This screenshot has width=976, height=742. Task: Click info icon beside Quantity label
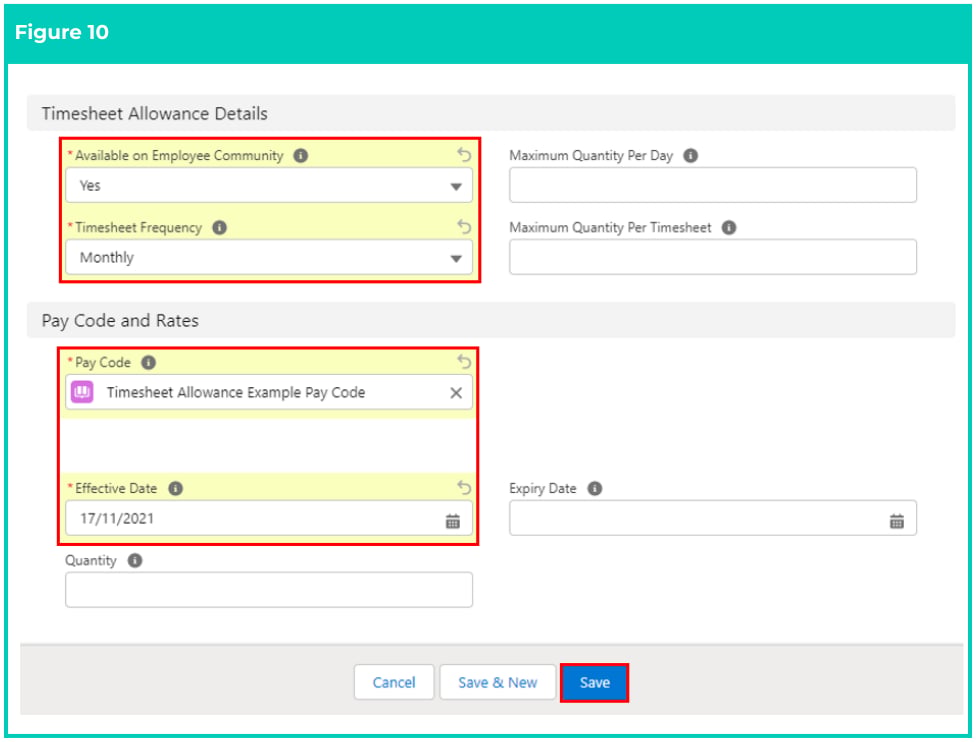click(x=135, y=561)
